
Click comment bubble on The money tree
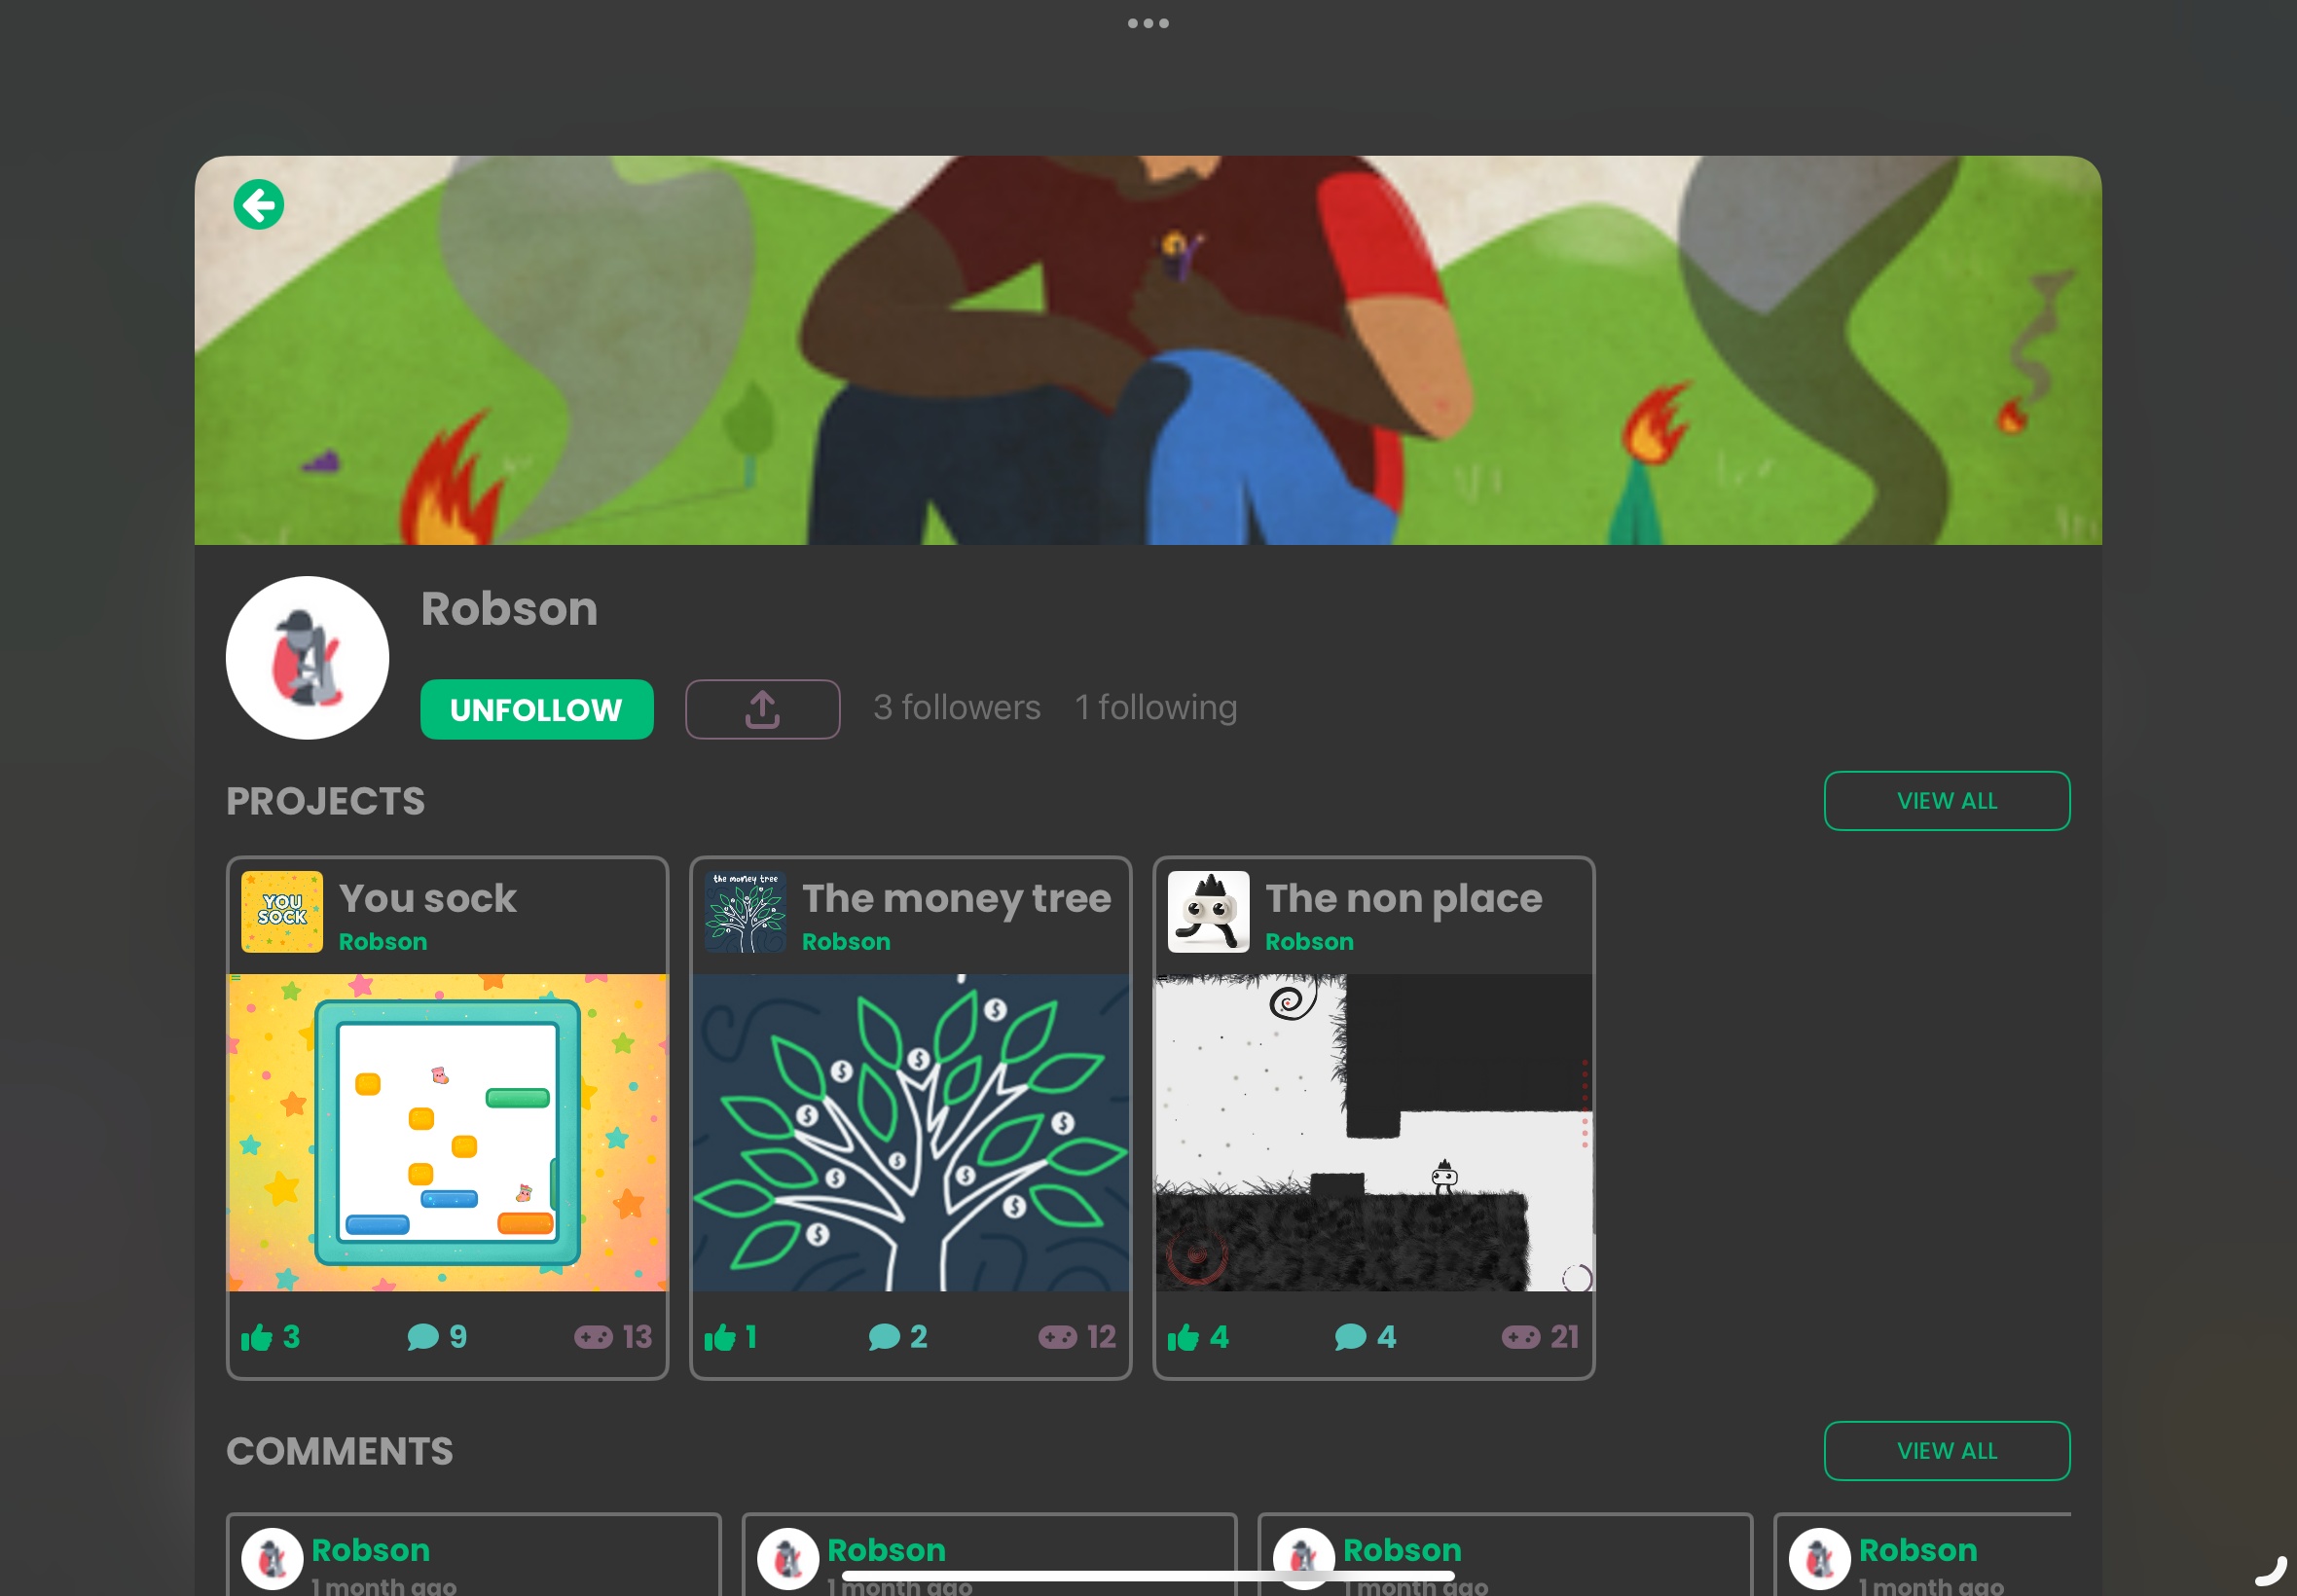coord(884,1337)
